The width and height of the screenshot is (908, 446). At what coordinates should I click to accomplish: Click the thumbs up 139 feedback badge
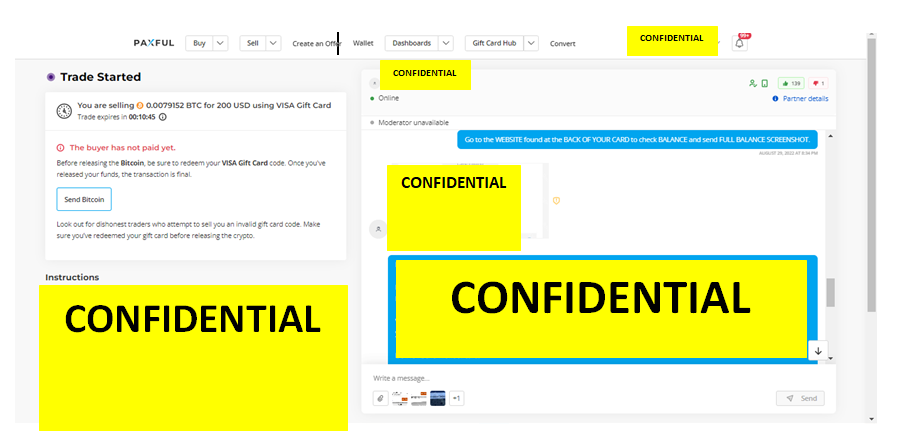[791, 83]
